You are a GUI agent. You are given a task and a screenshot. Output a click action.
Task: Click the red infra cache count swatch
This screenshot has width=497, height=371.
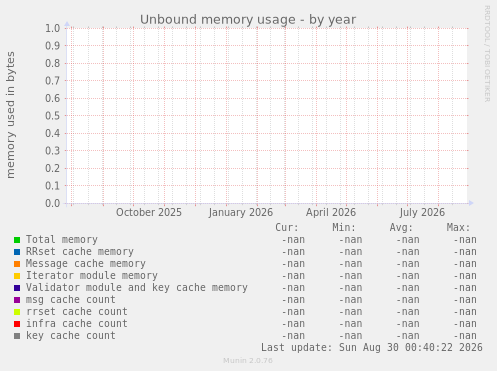17,324
